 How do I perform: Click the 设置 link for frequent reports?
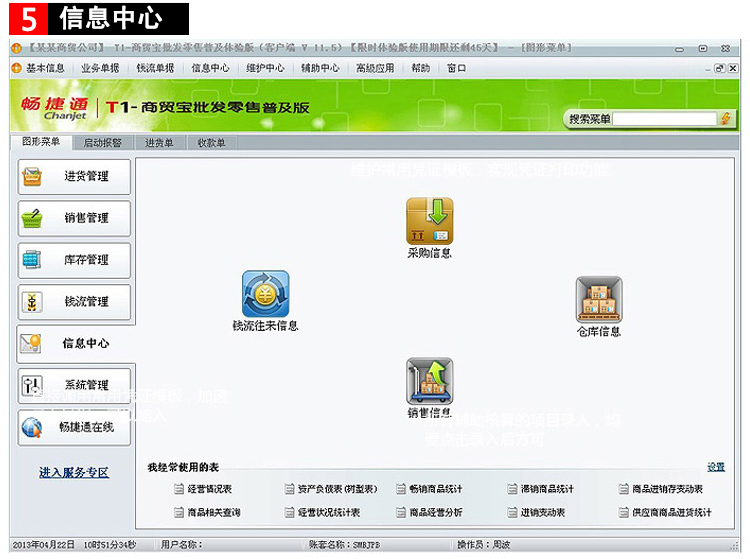click(716, 467)
